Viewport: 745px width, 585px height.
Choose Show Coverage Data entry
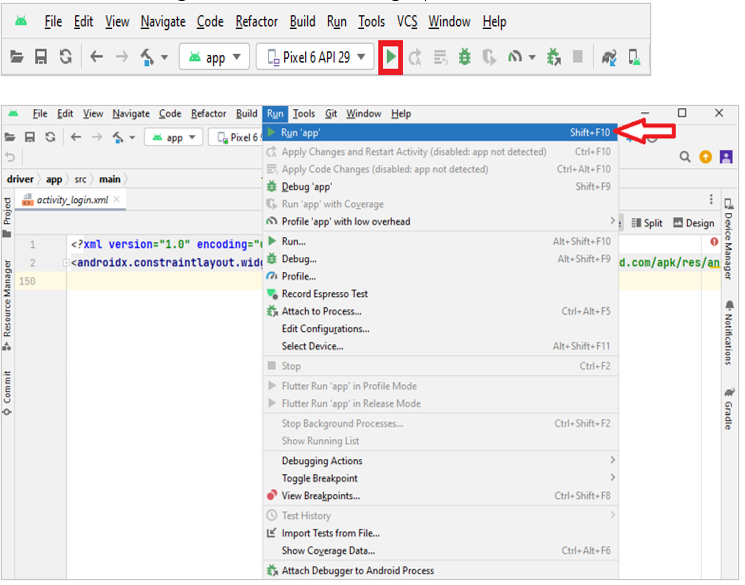pyautogui.click(x=440, y=551)
